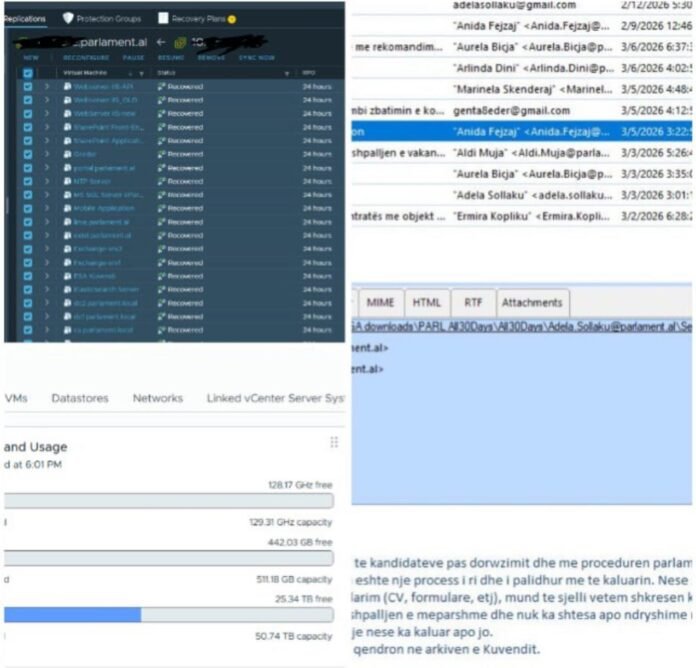Open the Datastores tab

[x=81, y=398]
